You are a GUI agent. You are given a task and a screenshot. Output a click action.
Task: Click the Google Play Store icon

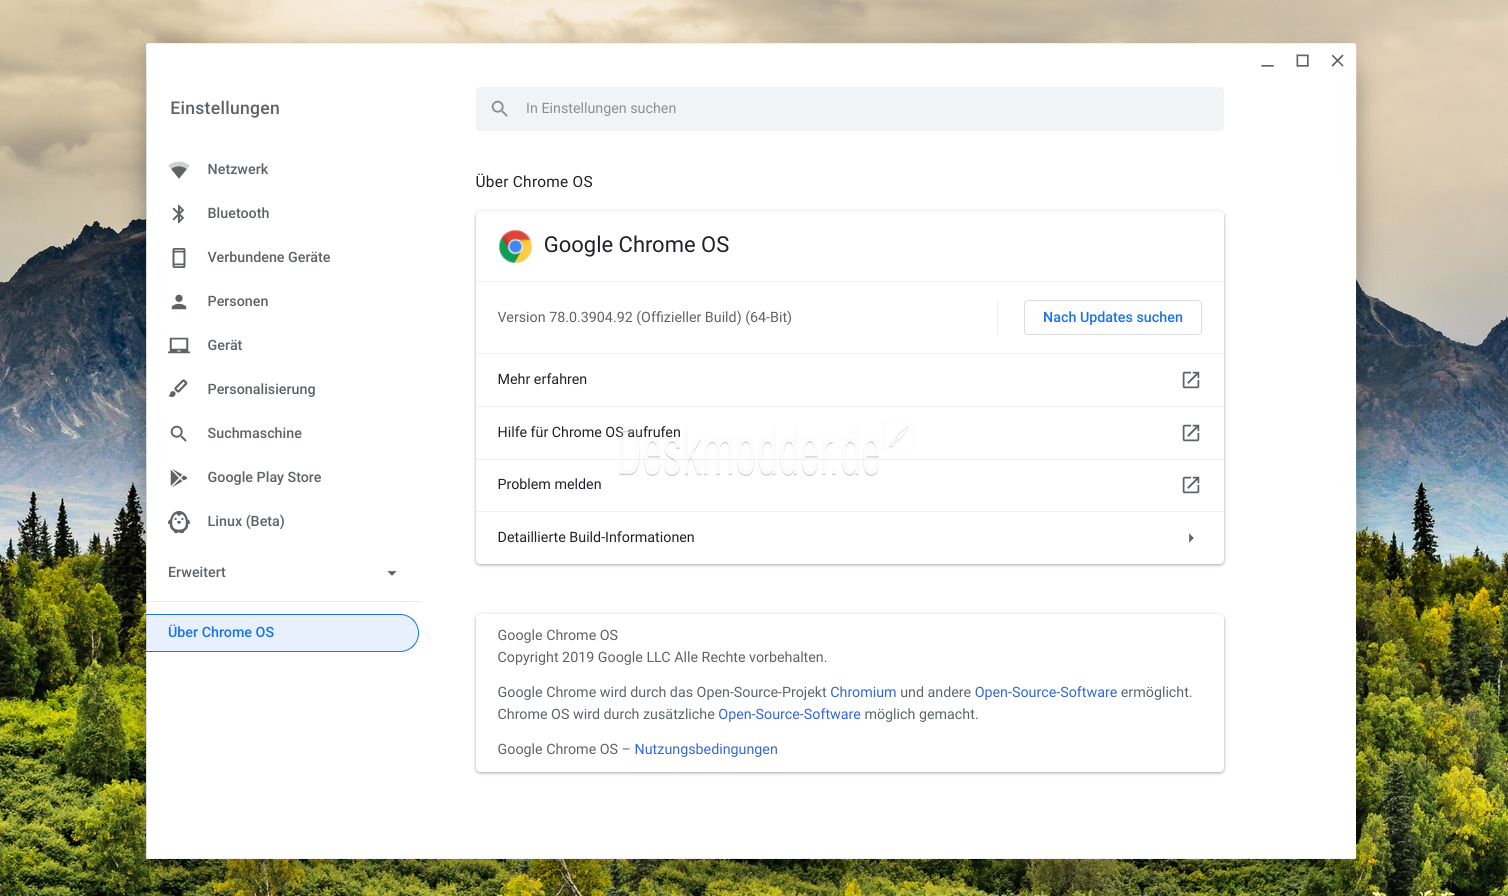coord(179,477)
